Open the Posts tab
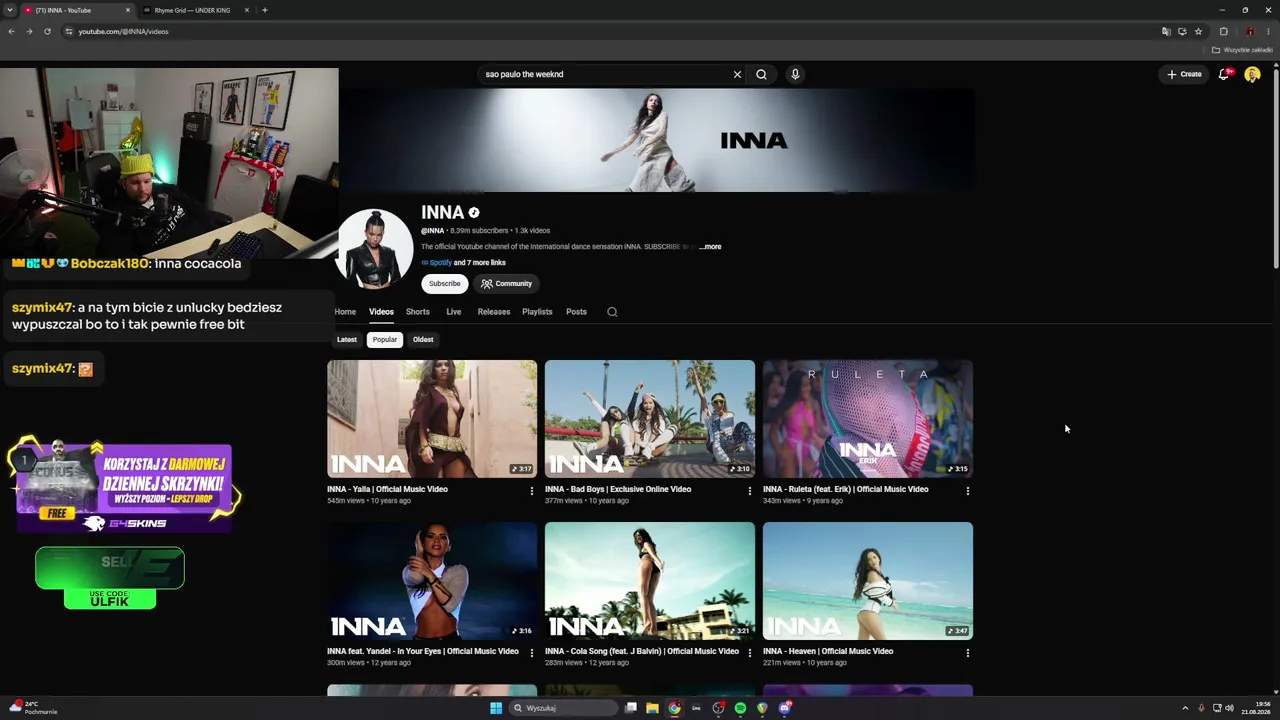 (x=577, y=312)
